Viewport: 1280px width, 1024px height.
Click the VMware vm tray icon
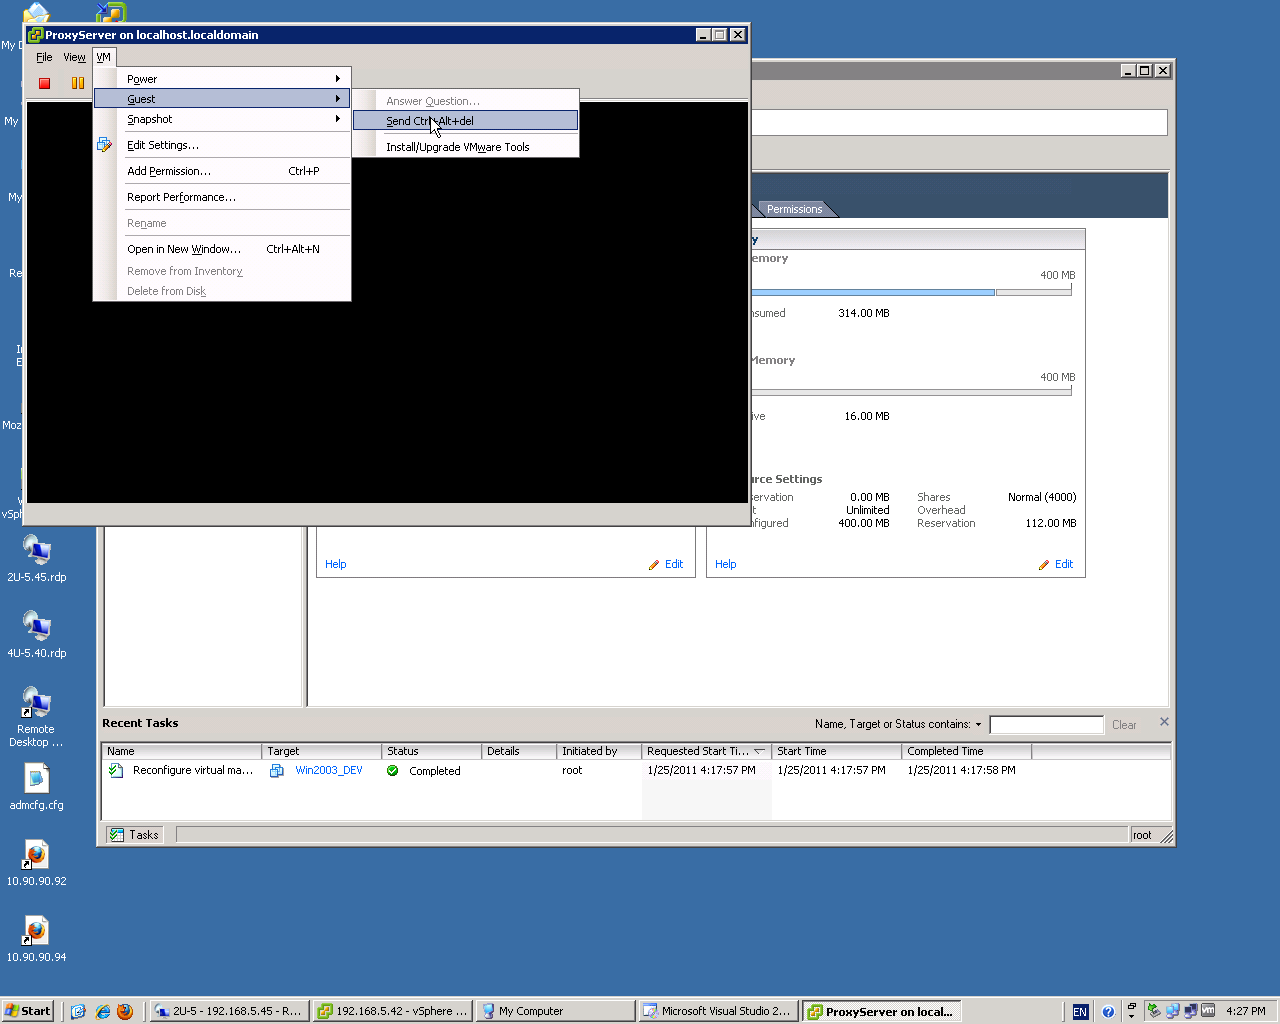1208,1011
